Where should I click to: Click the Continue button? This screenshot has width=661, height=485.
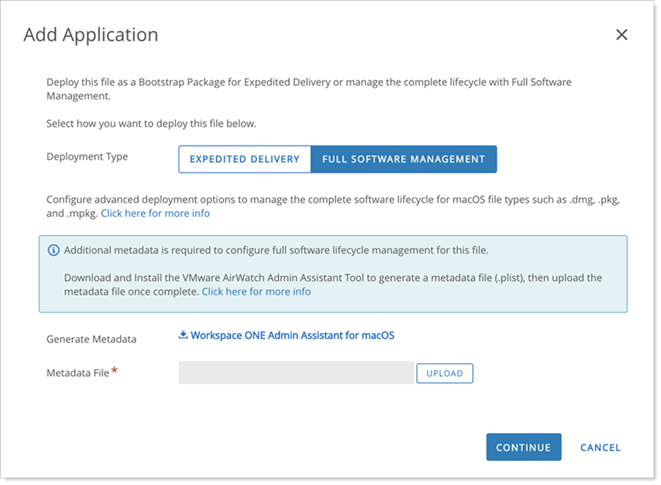pyautogui.click(x=524, y=447)
